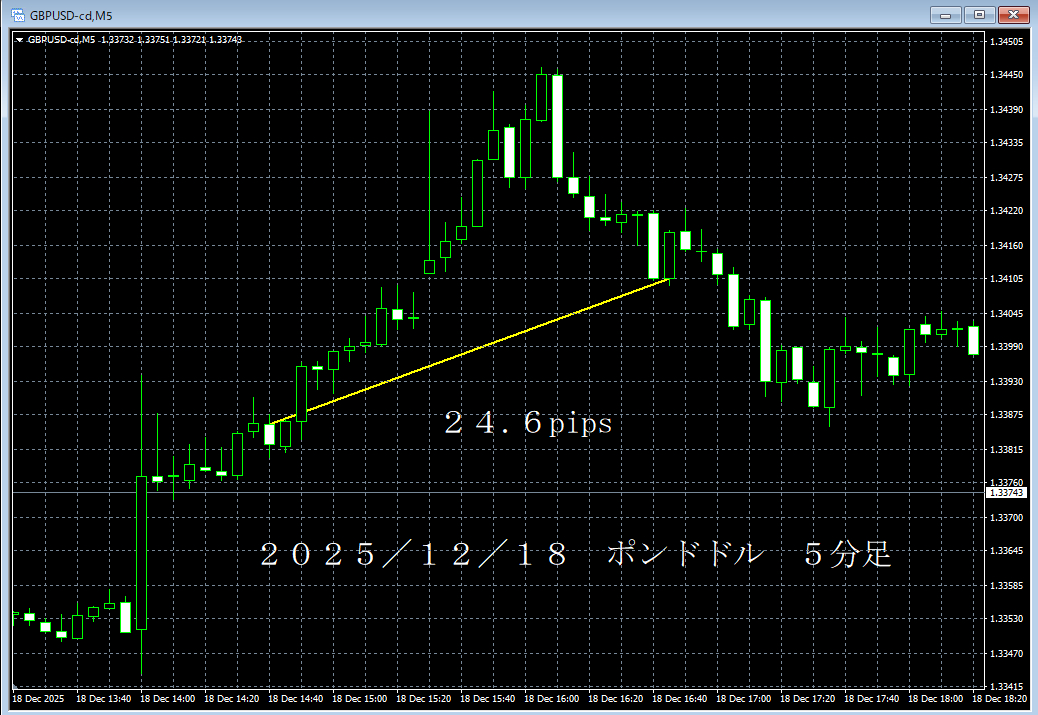This screenshot has width=1038, height=715.
Task: Click the 18 Dec 18:20 time label
Action: tap(999, 699)
